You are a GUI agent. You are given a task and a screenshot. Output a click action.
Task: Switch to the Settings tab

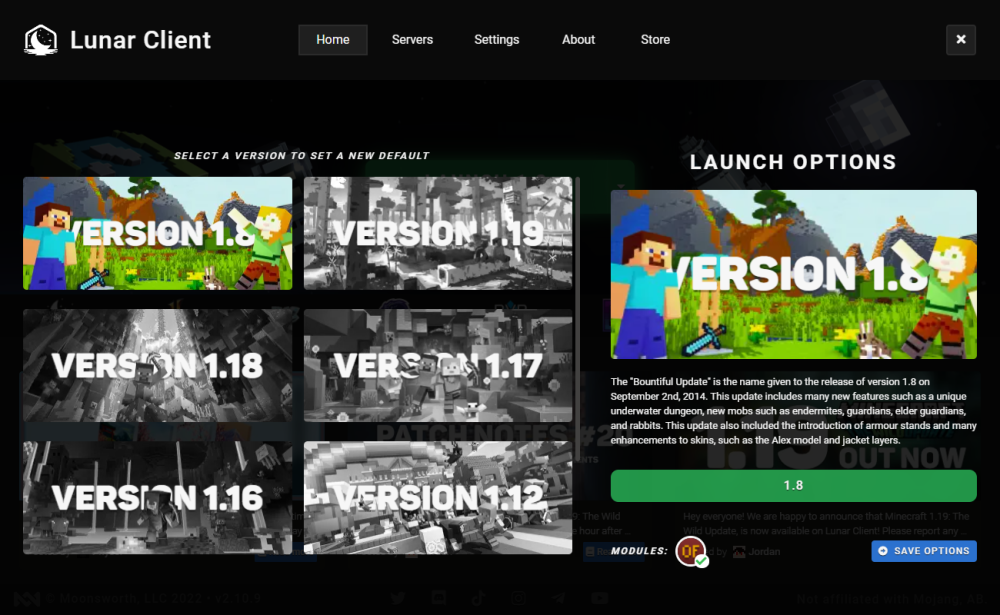point(496,40)
